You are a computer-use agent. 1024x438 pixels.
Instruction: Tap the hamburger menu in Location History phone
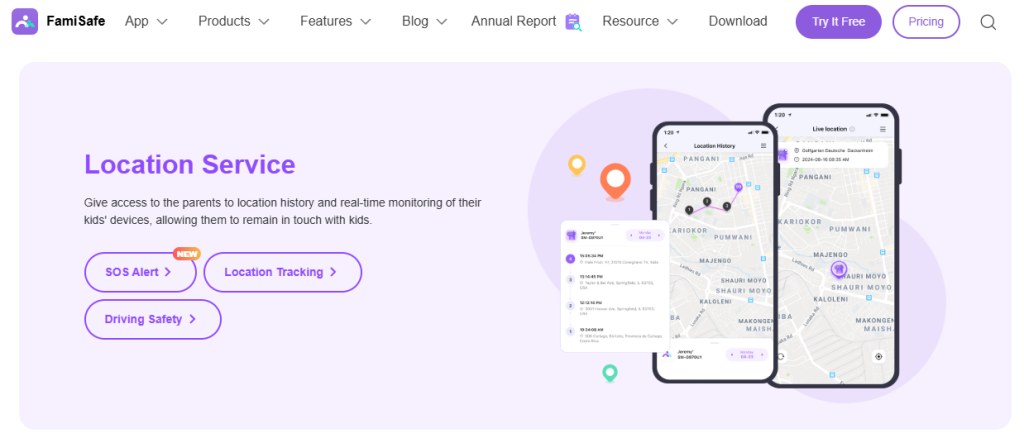pyautogui.click(x=763, y=146)
